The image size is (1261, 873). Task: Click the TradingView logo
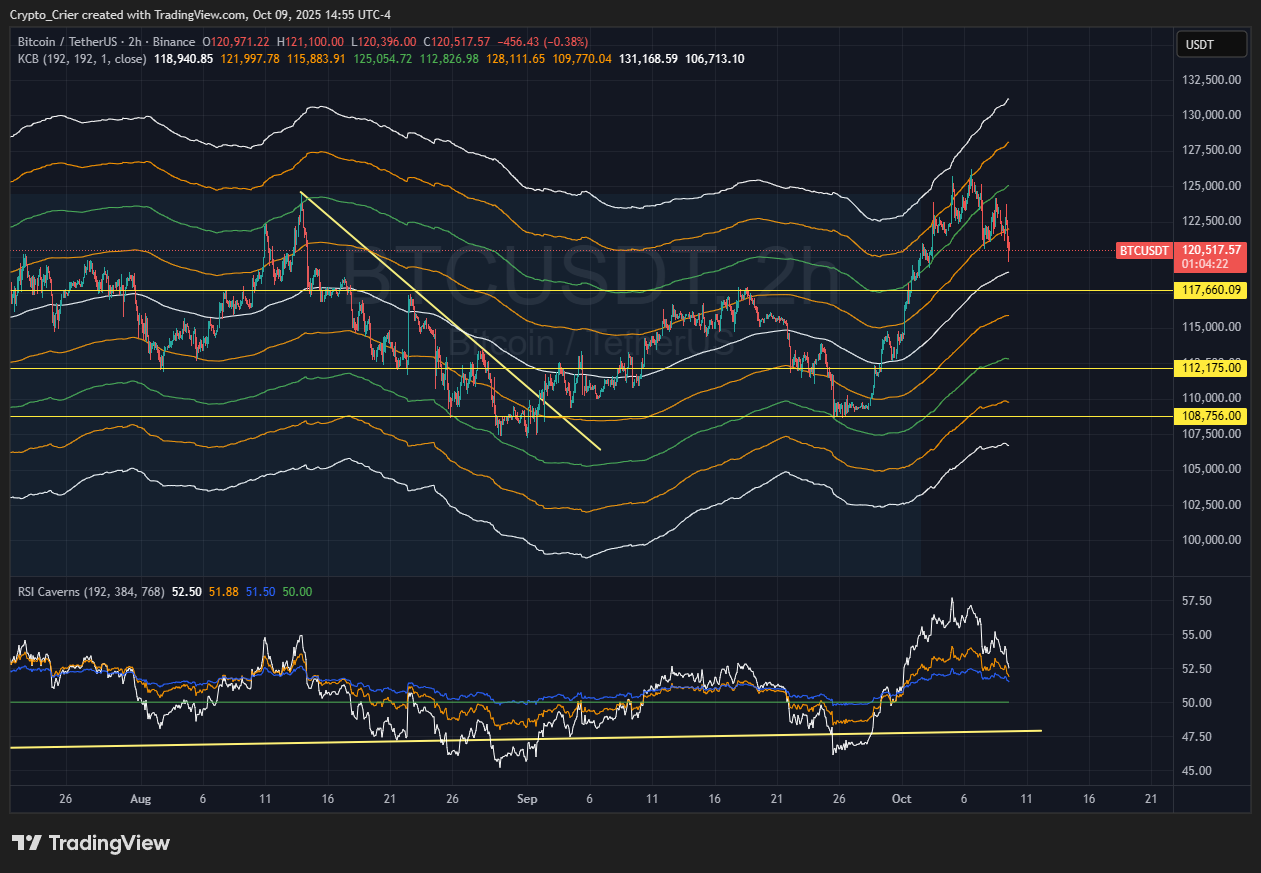click(90, 843)
